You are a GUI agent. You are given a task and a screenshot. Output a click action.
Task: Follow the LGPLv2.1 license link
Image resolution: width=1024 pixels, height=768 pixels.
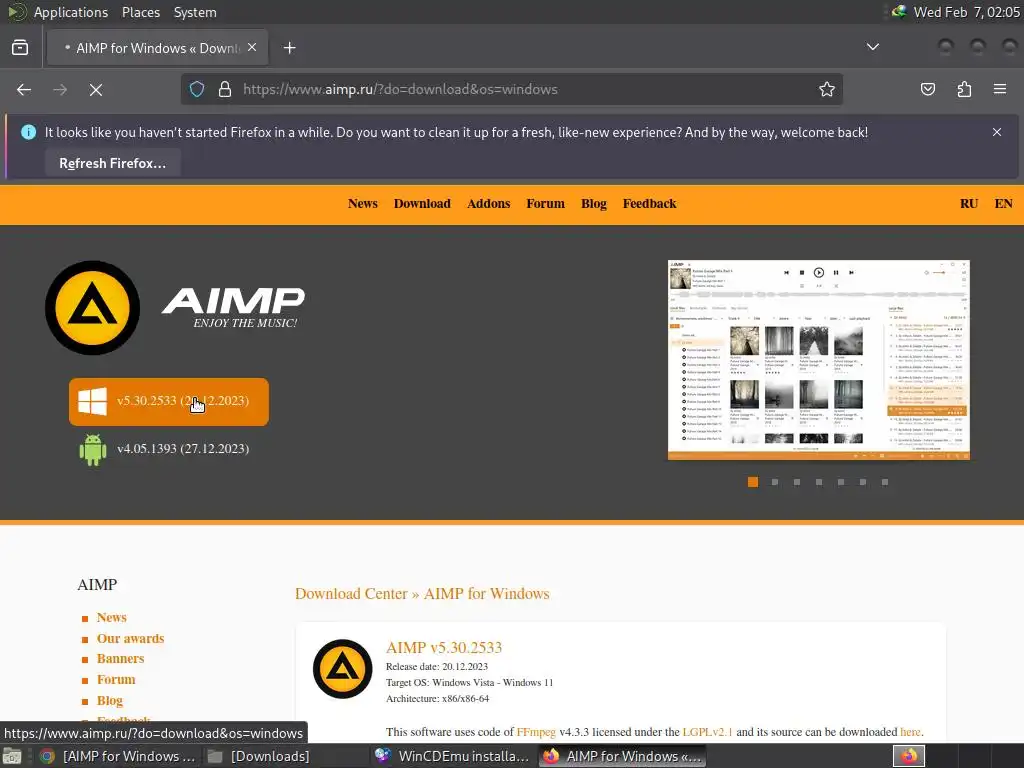tap(708, 732)
